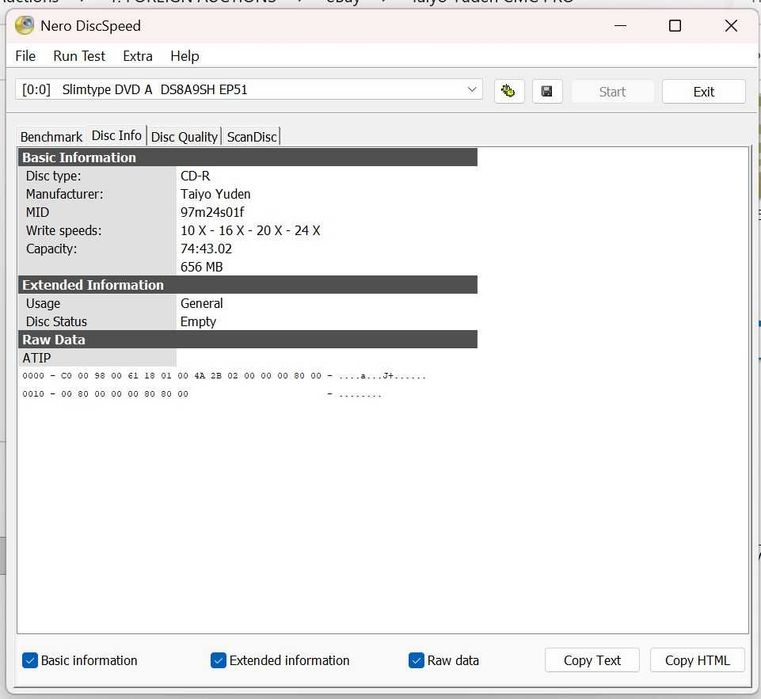Click the write speeds value 10 X - 16 X
761x699 pixels.
(x=250, y=231)
